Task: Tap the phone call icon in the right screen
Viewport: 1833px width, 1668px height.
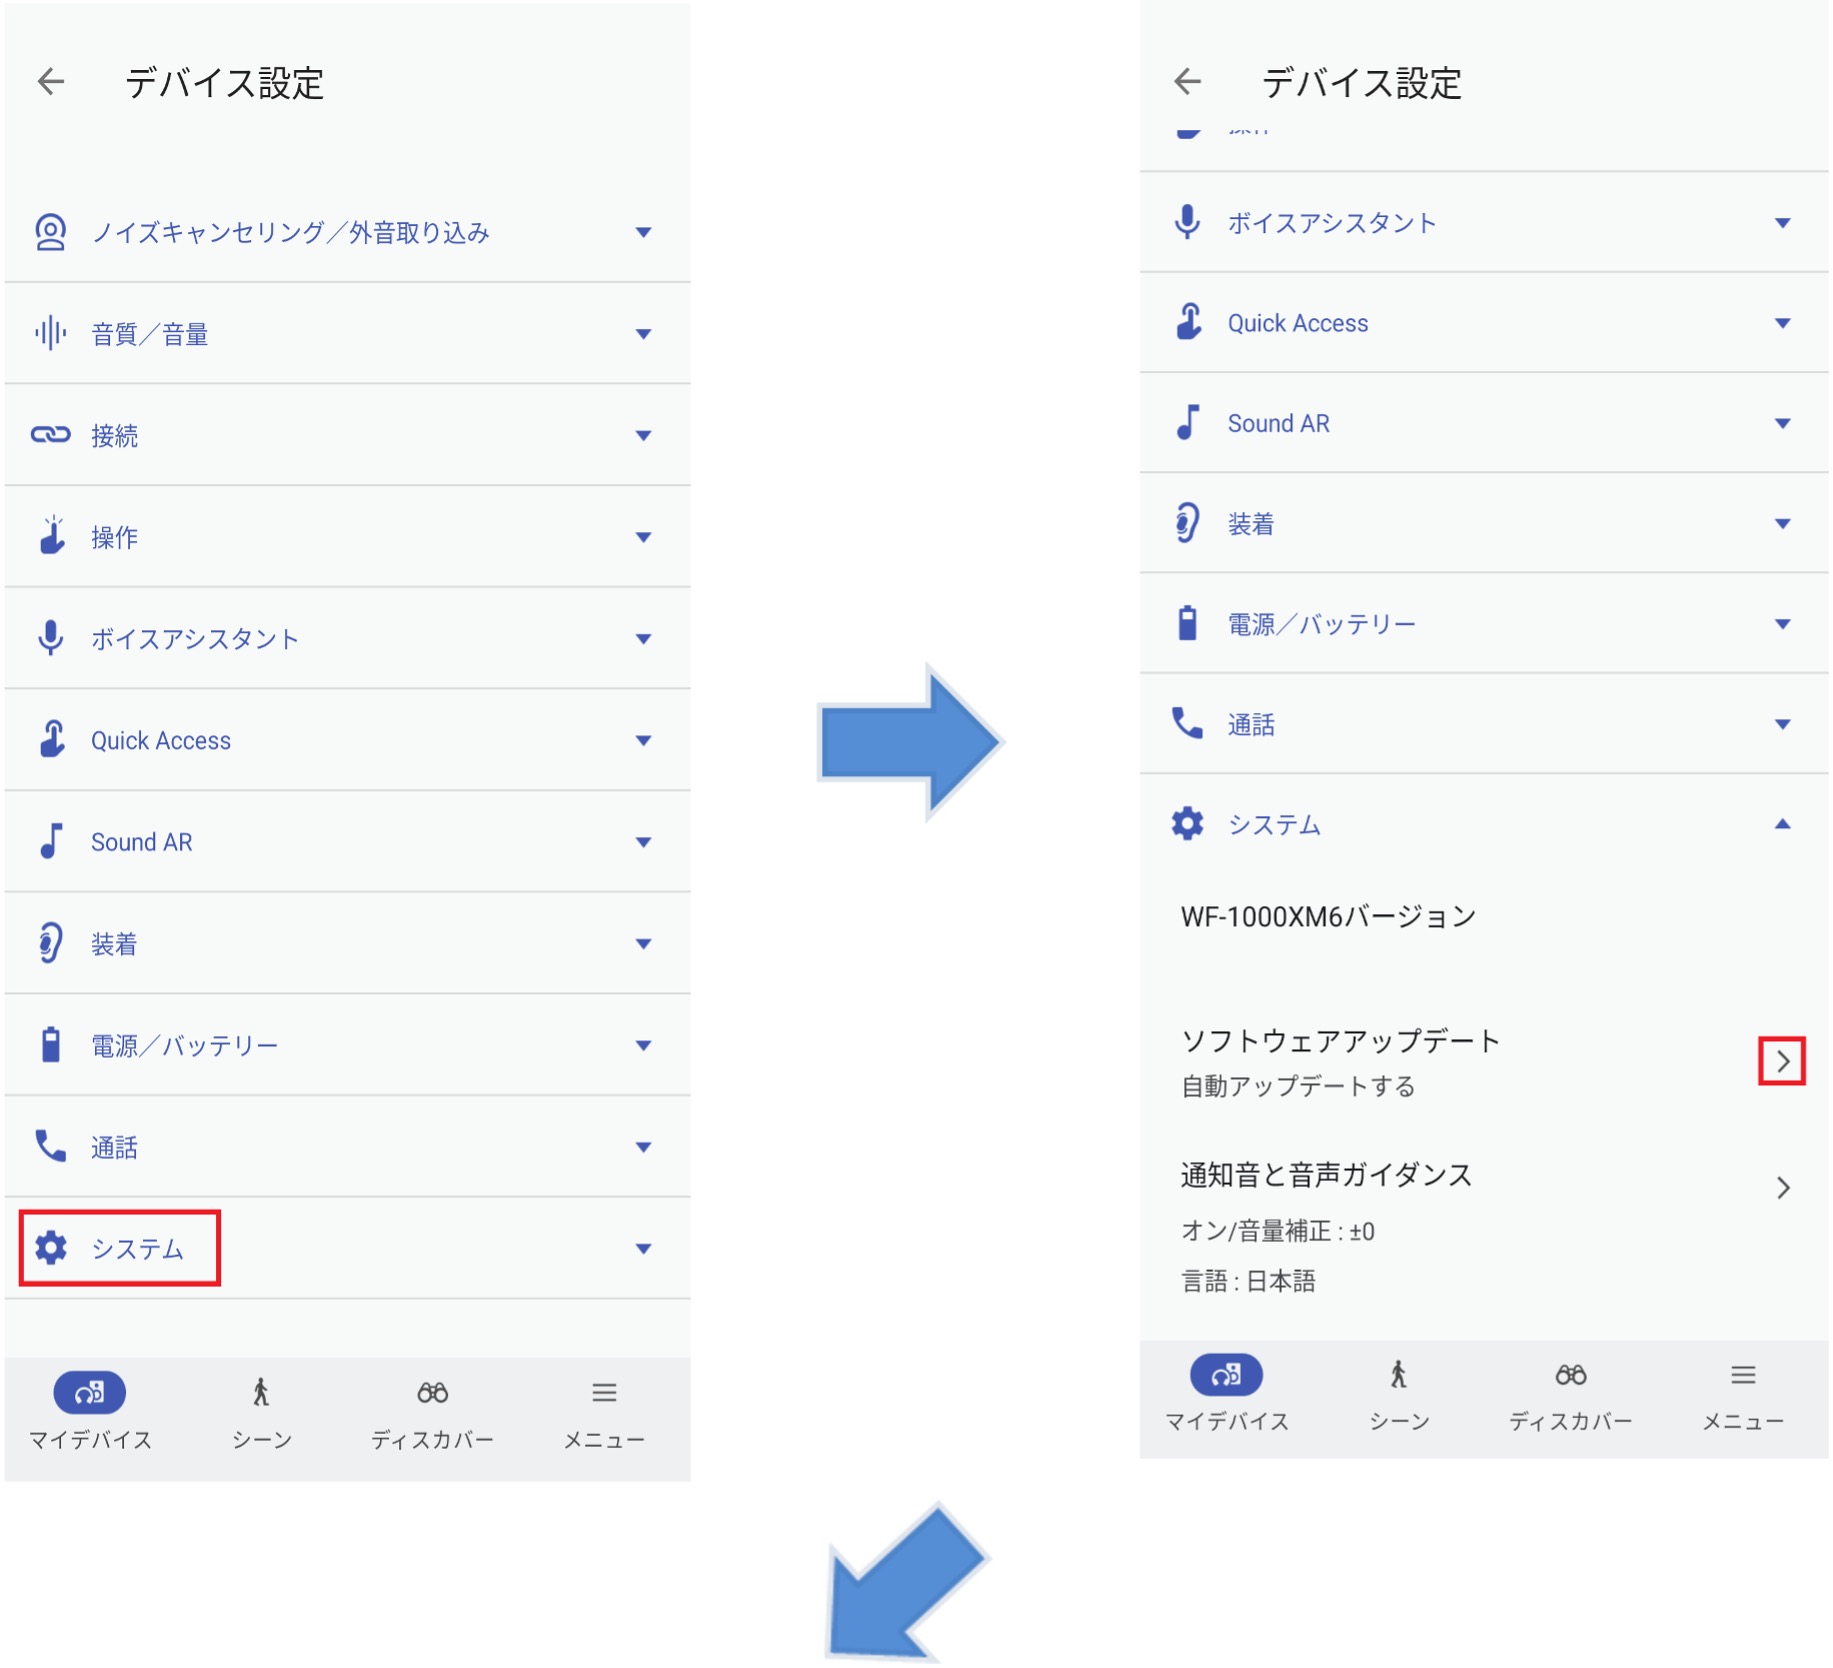Action: (1187, 723)
